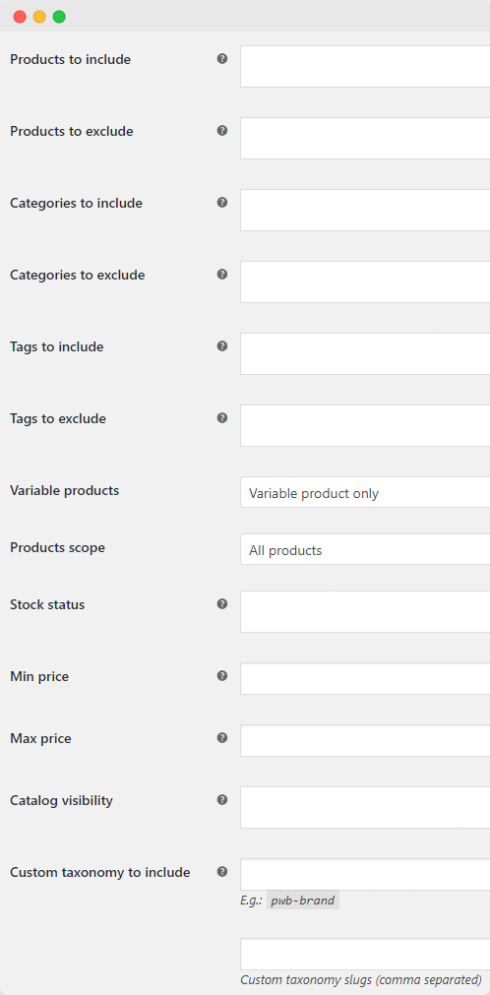
Task: Open the Stock status multi-select box
Action: point(365,612)
